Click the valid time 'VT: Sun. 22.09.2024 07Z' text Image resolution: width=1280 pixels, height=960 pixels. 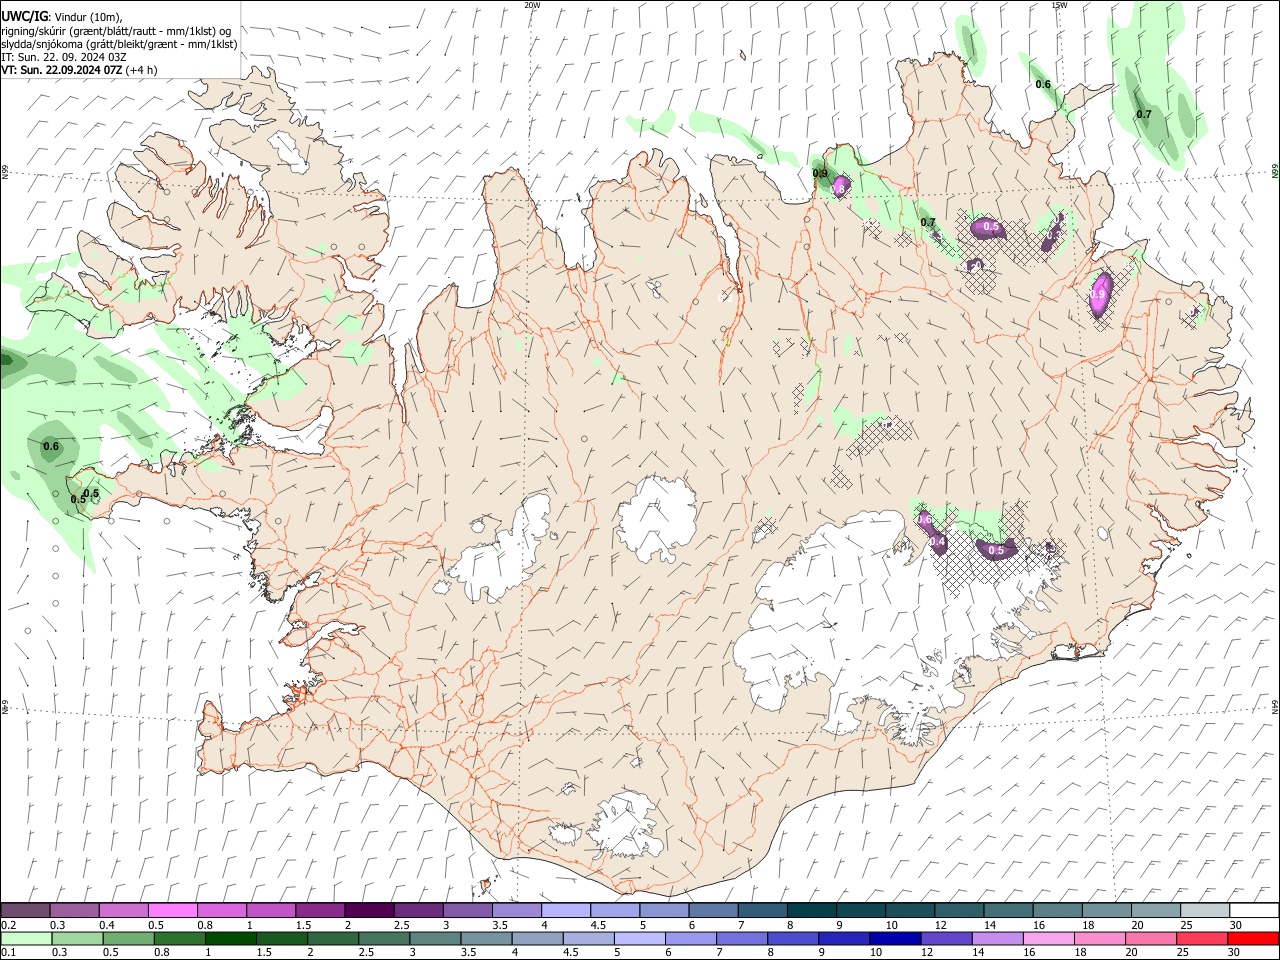(62, 70)
